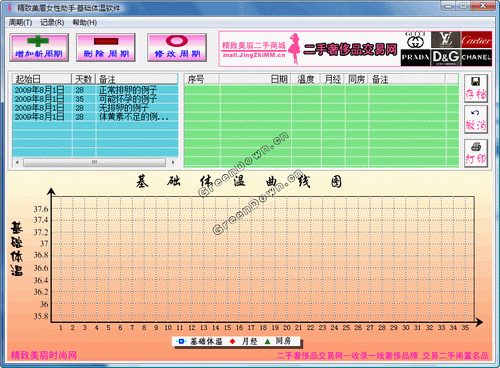Viewport: 500px width, 368px height.
Task: Open the 周期(T) menu
Action: pos(21,22)
